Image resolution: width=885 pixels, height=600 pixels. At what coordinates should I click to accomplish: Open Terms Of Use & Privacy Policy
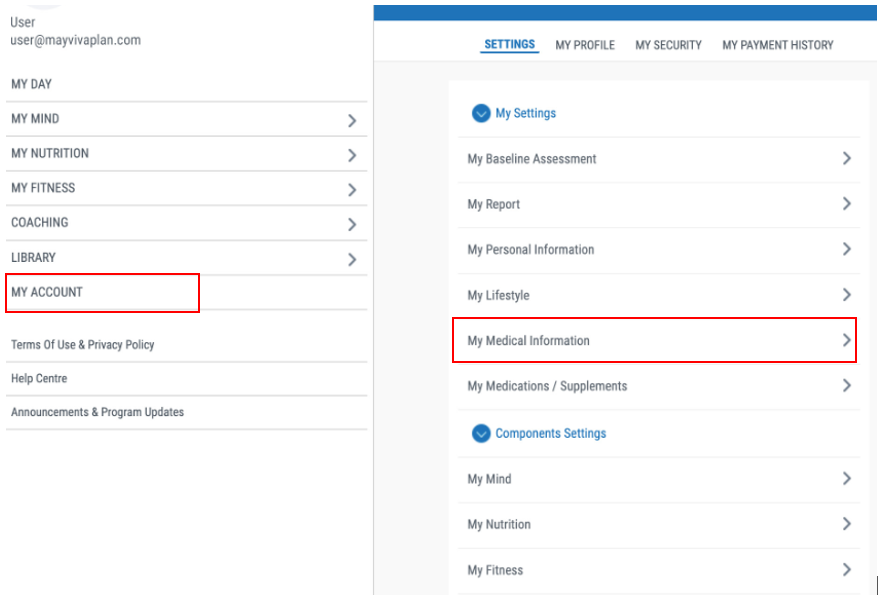click(x=83, y=345)
